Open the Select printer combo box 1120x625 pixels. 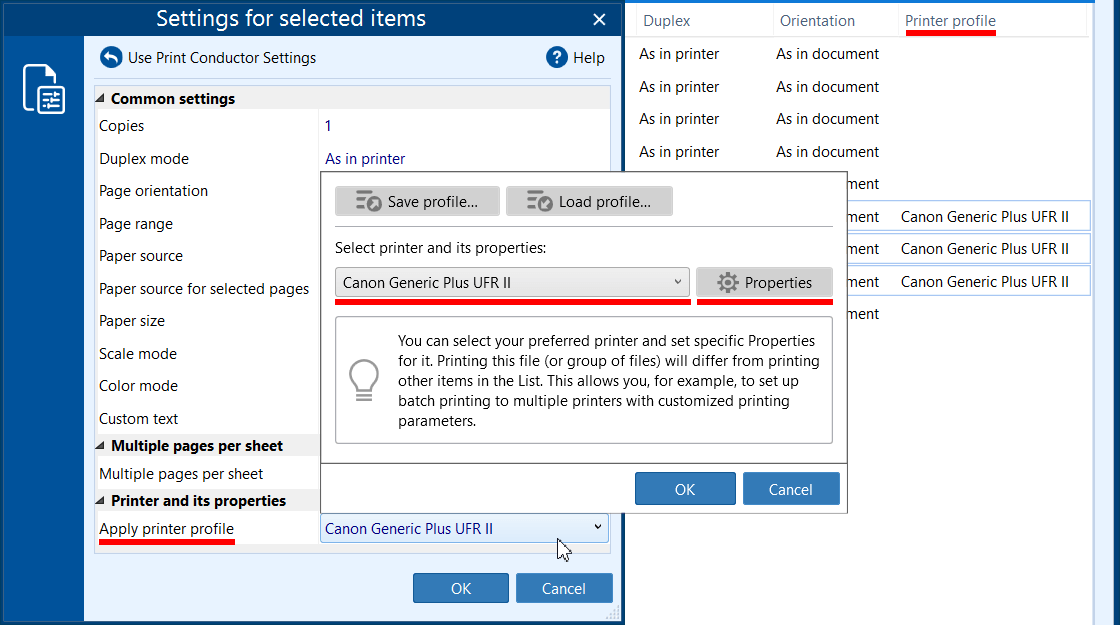pos(512,283)
